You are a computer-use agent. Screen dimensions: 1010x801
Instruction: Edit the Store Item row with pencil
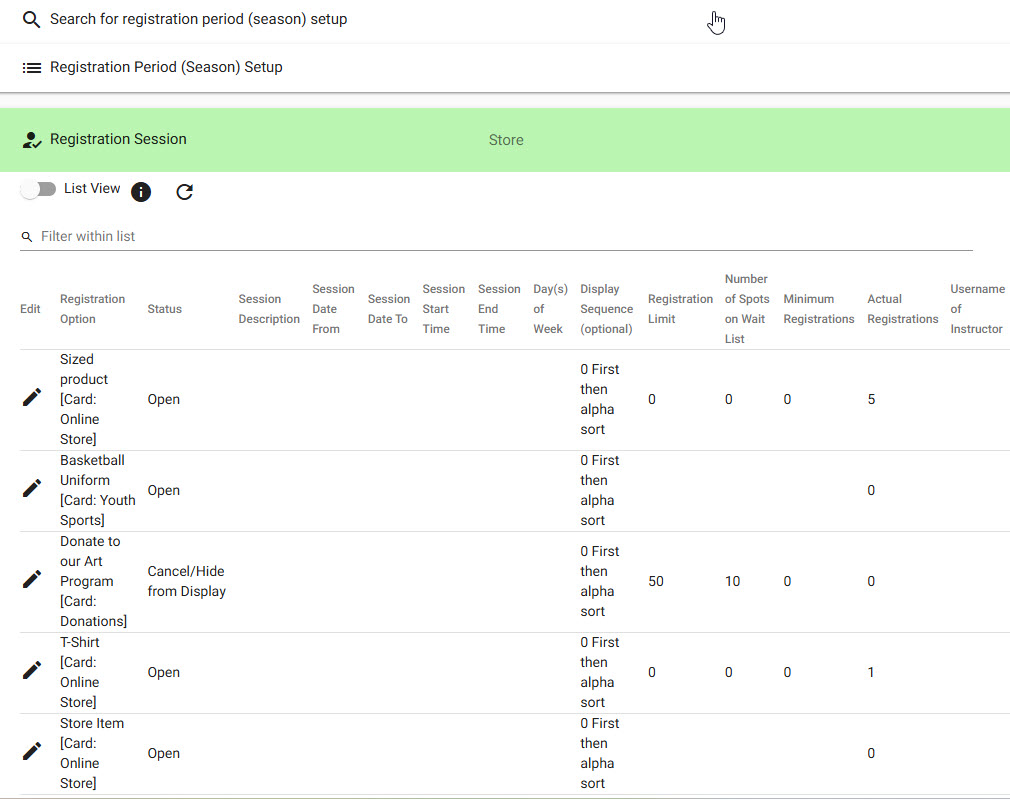click(32, 752)
